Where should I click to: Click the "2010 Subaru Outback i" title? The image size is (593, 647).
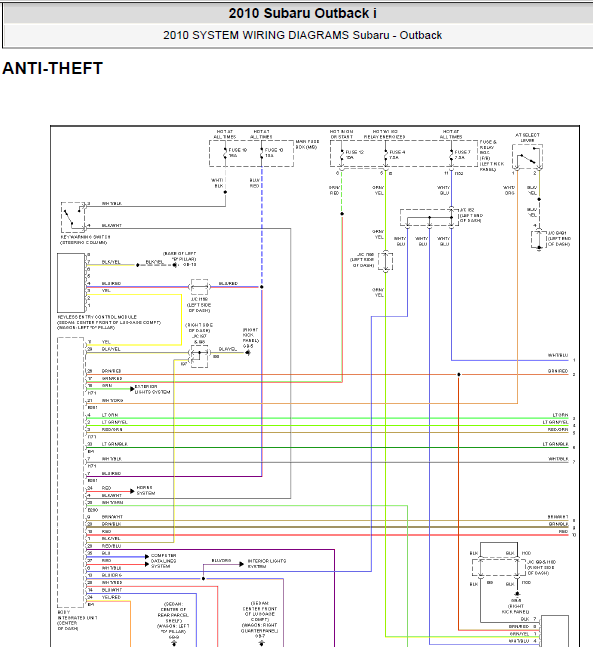pyautogui.click(x=302, y=13)
